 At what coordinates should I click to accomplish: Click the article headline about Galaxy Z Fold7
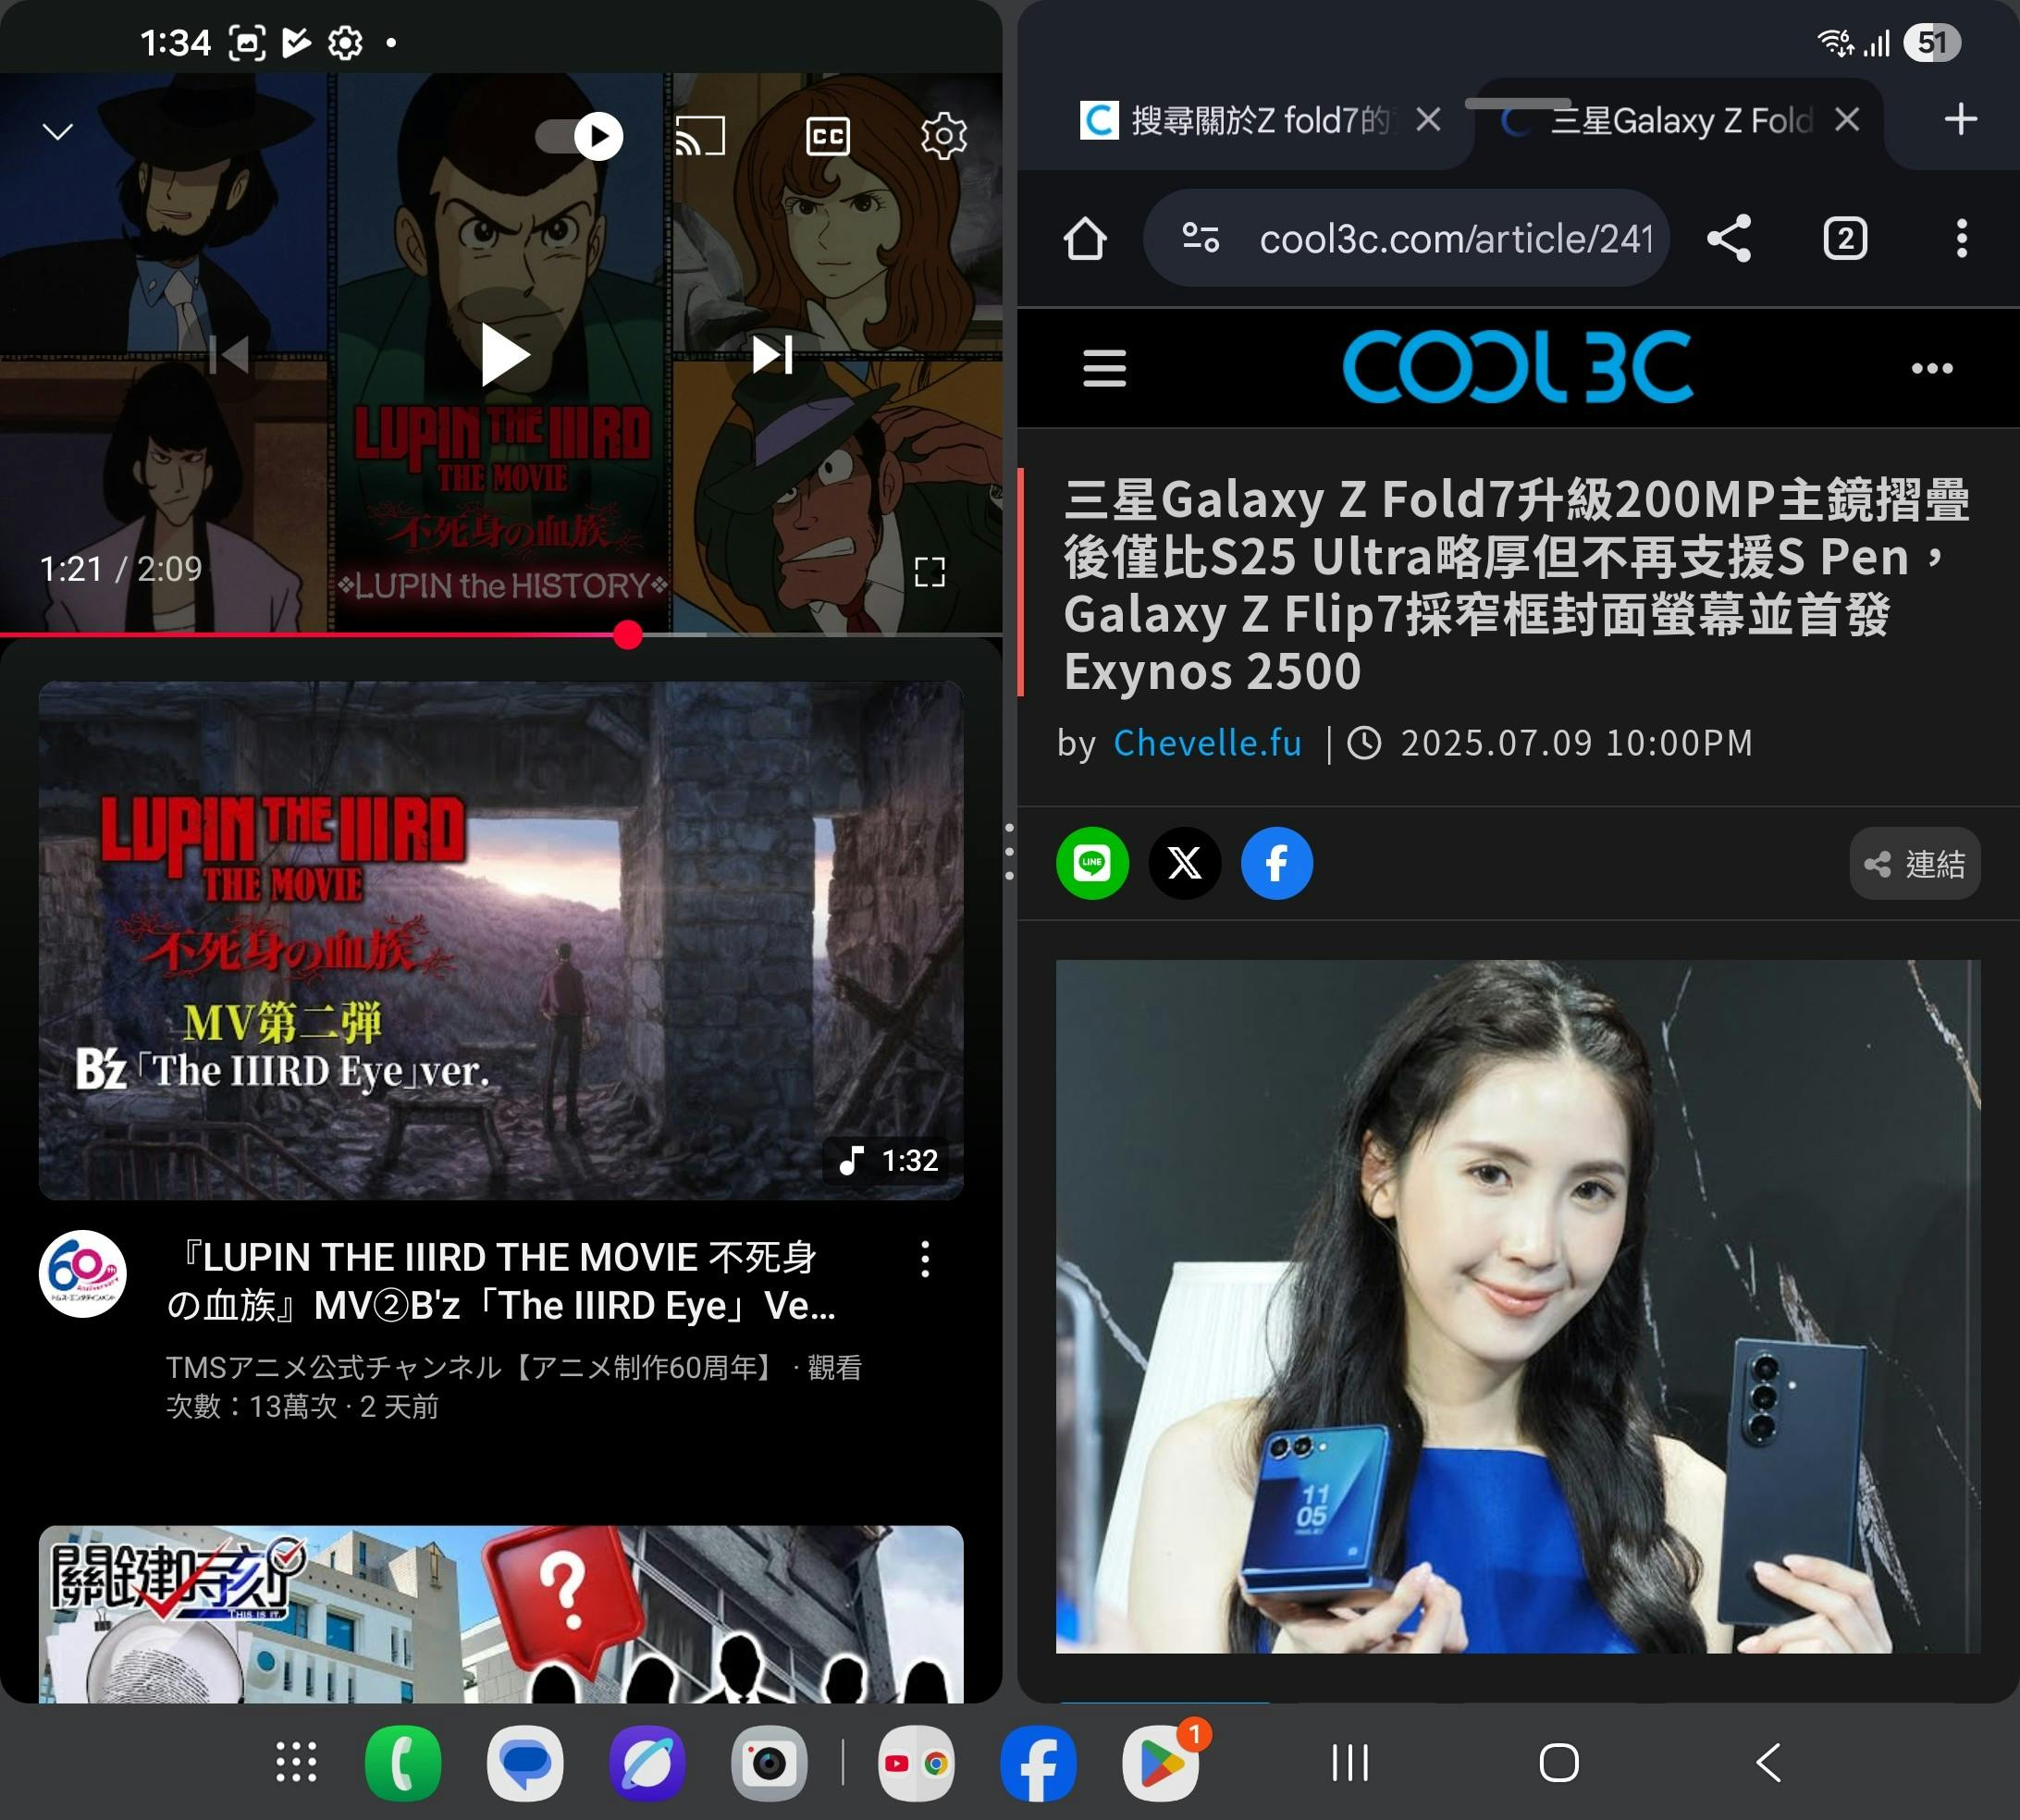coord(1516,584)
